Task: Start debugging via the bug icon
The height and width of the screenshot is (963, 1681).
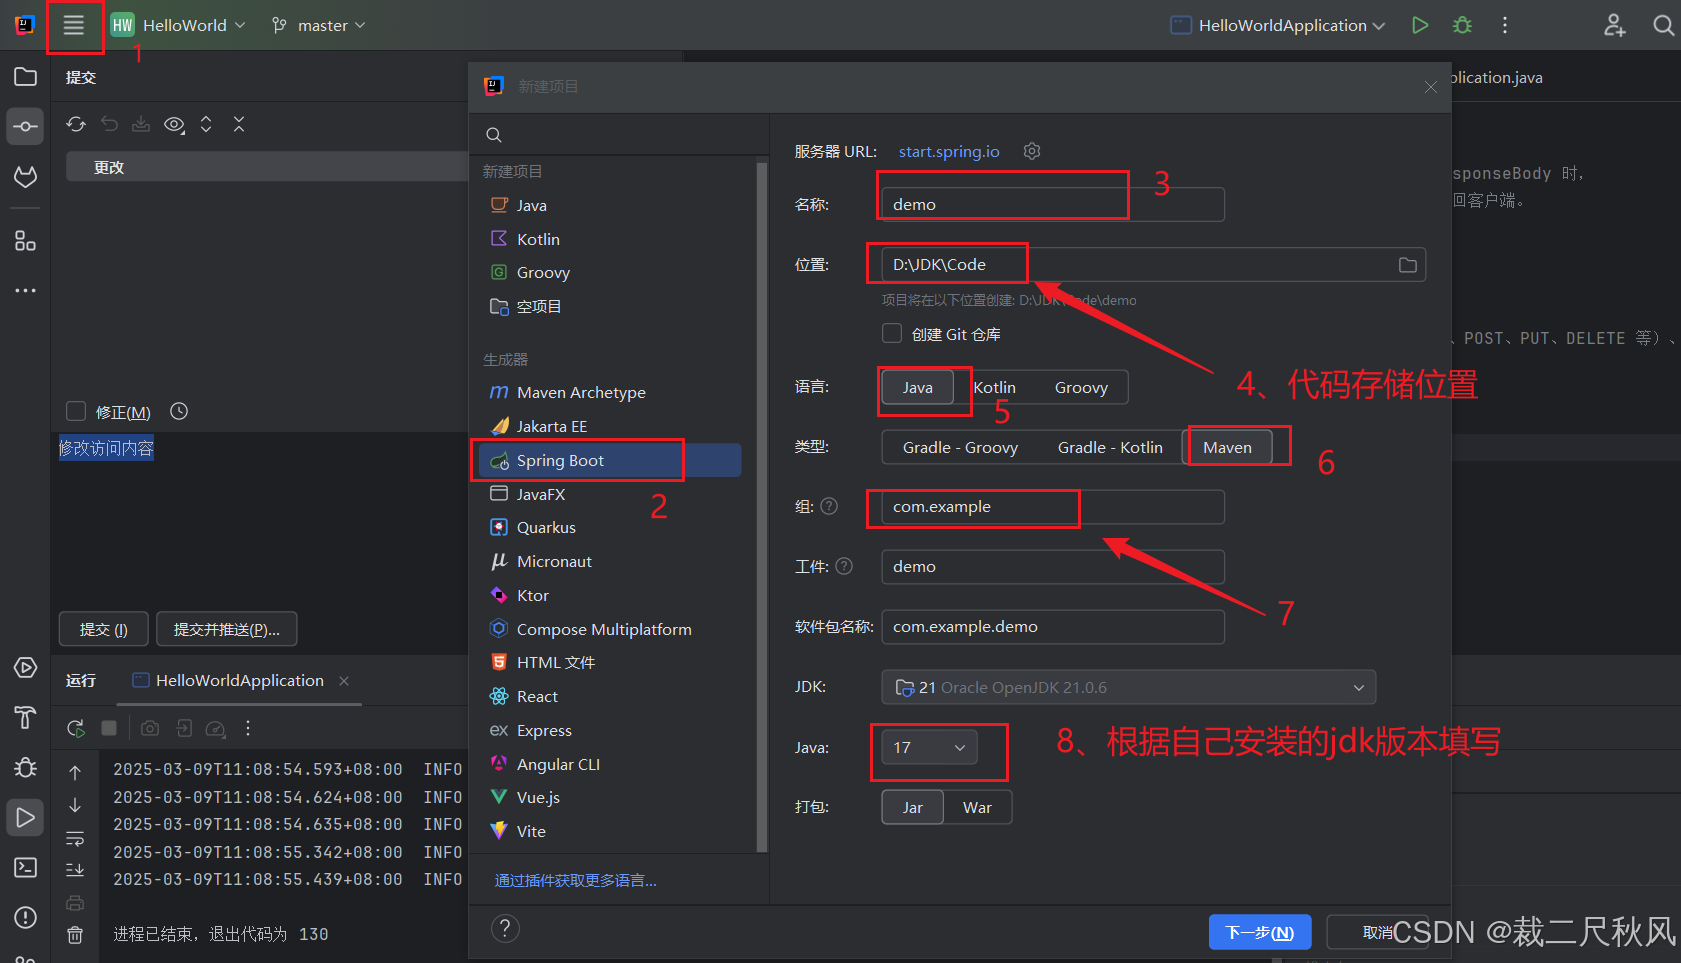Action: coord(1462,25)
